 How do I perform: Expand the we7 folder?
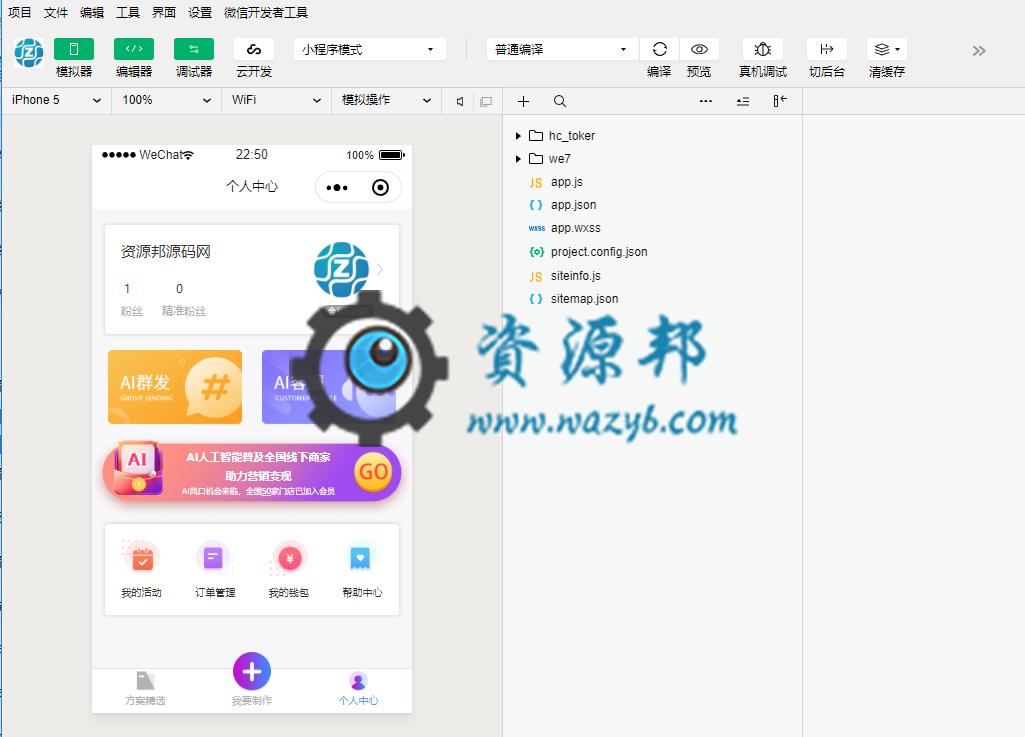[x=518, y=158]
